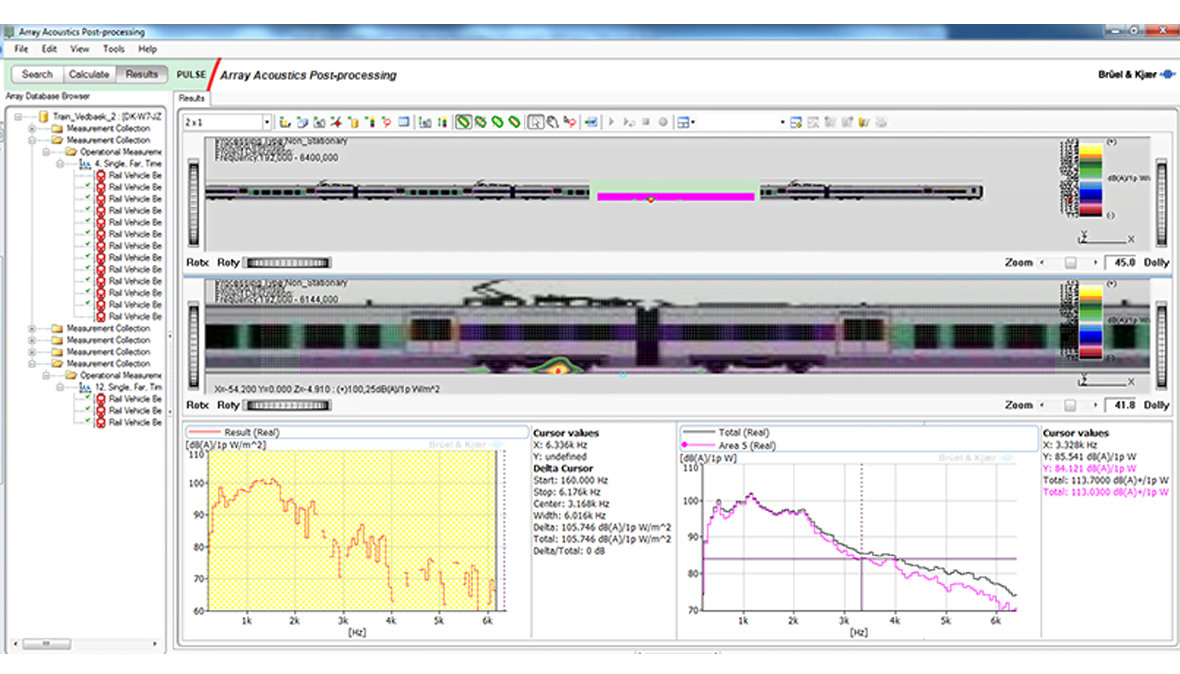Select the pointer cursor tool in toolbar

tap(536, 122)
